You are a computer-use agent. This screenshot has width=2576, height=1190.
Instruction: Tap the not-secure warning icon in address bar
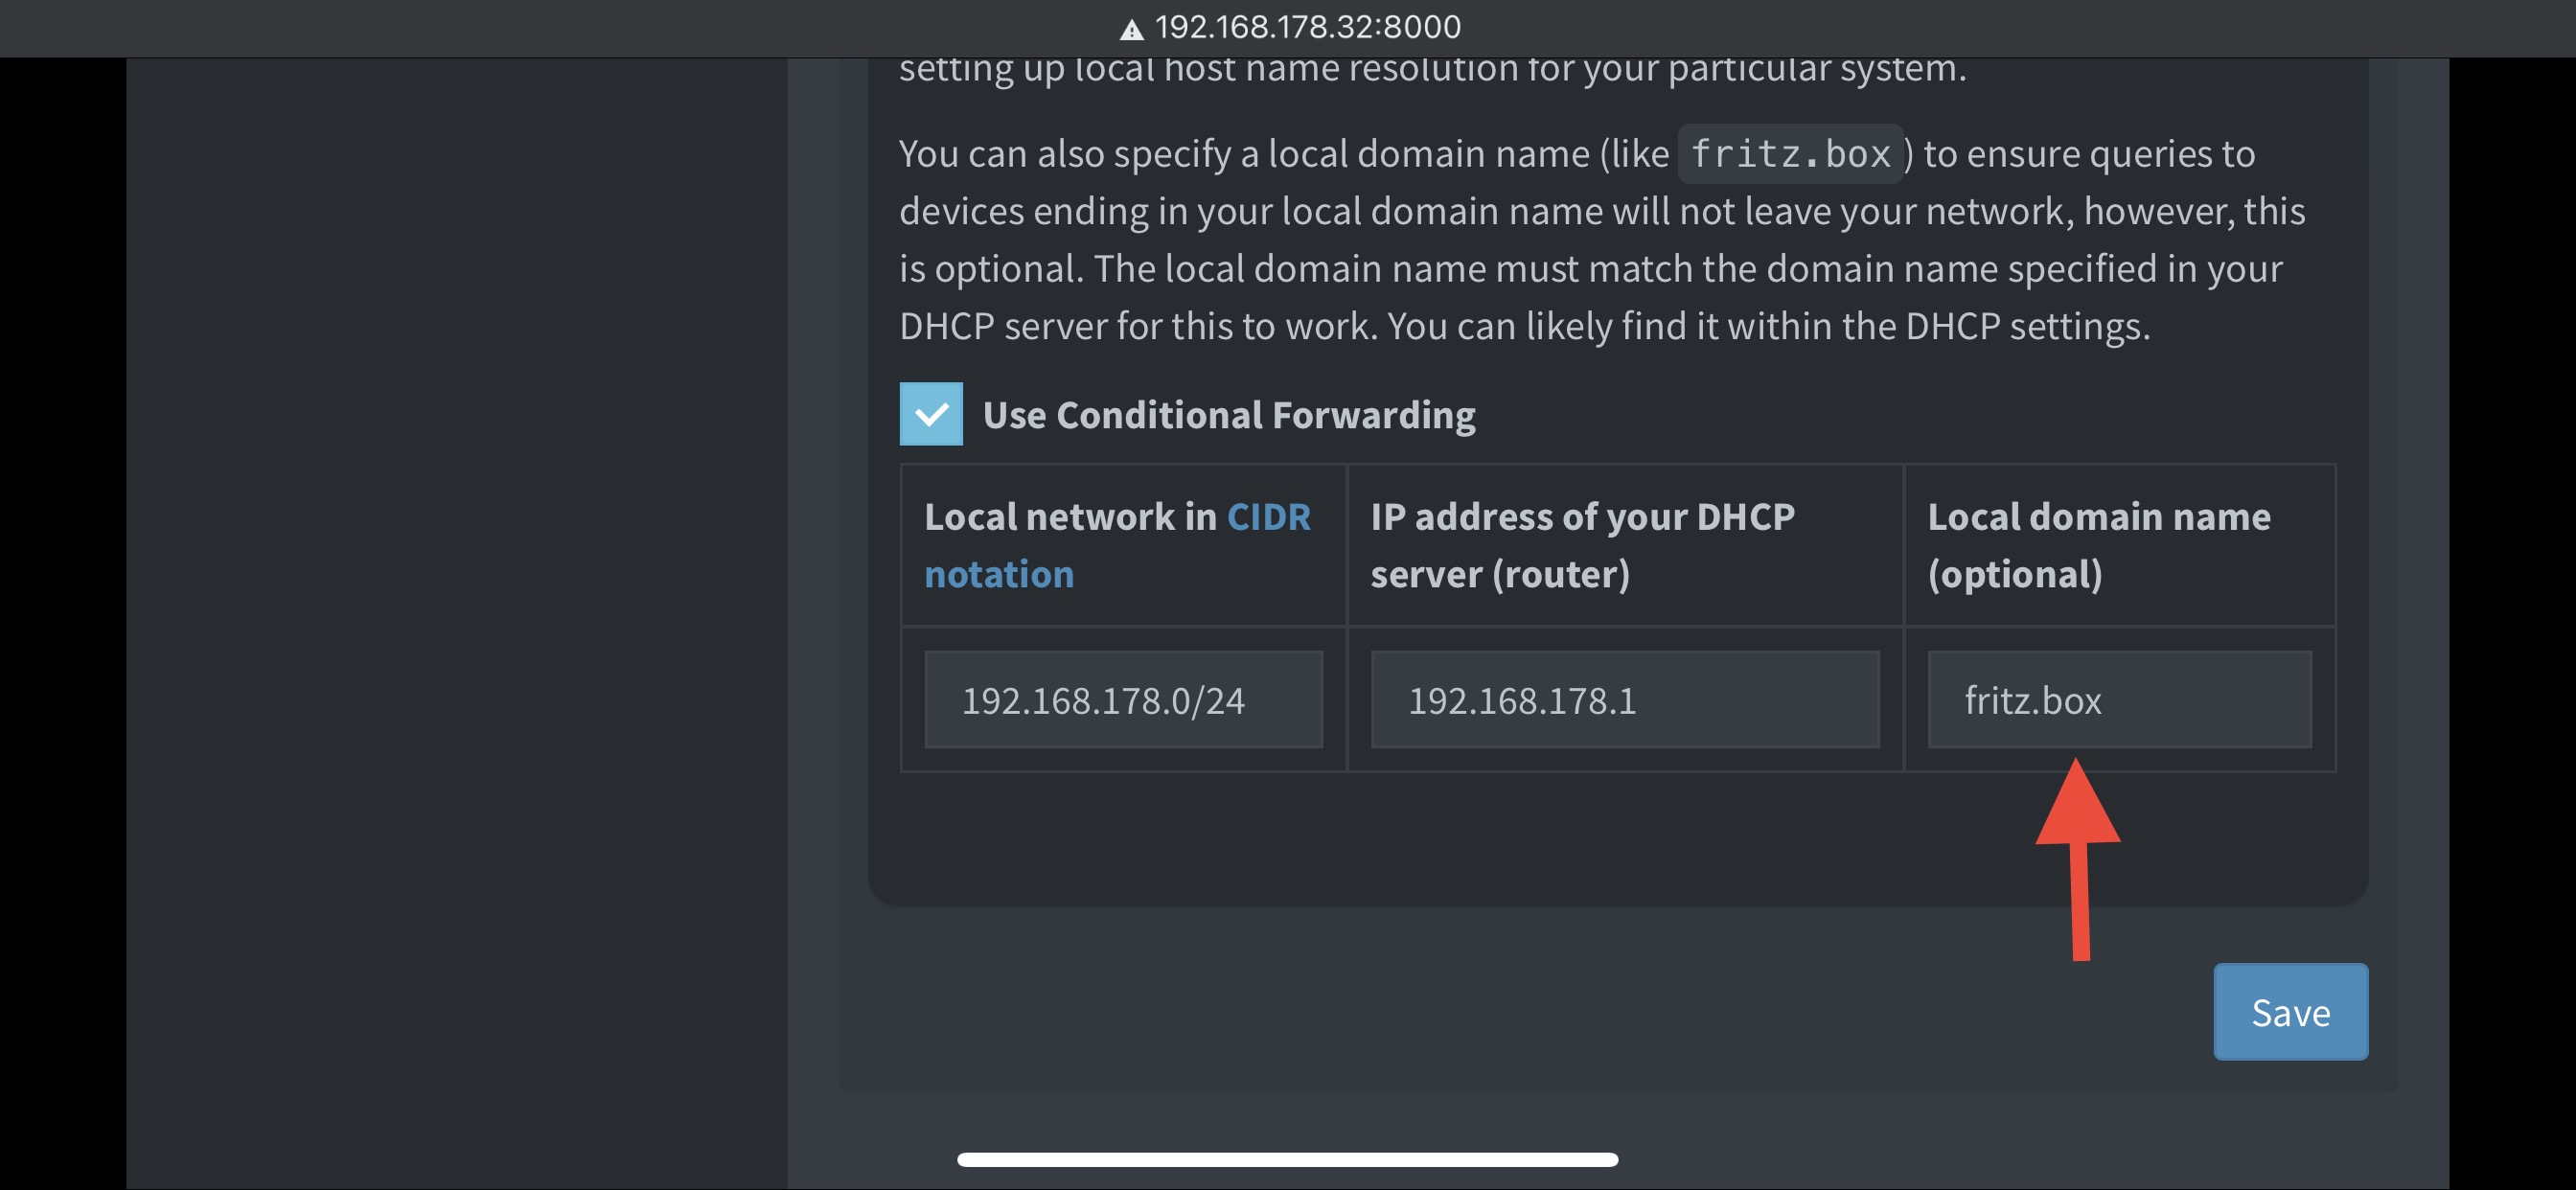pos(1131,29)
